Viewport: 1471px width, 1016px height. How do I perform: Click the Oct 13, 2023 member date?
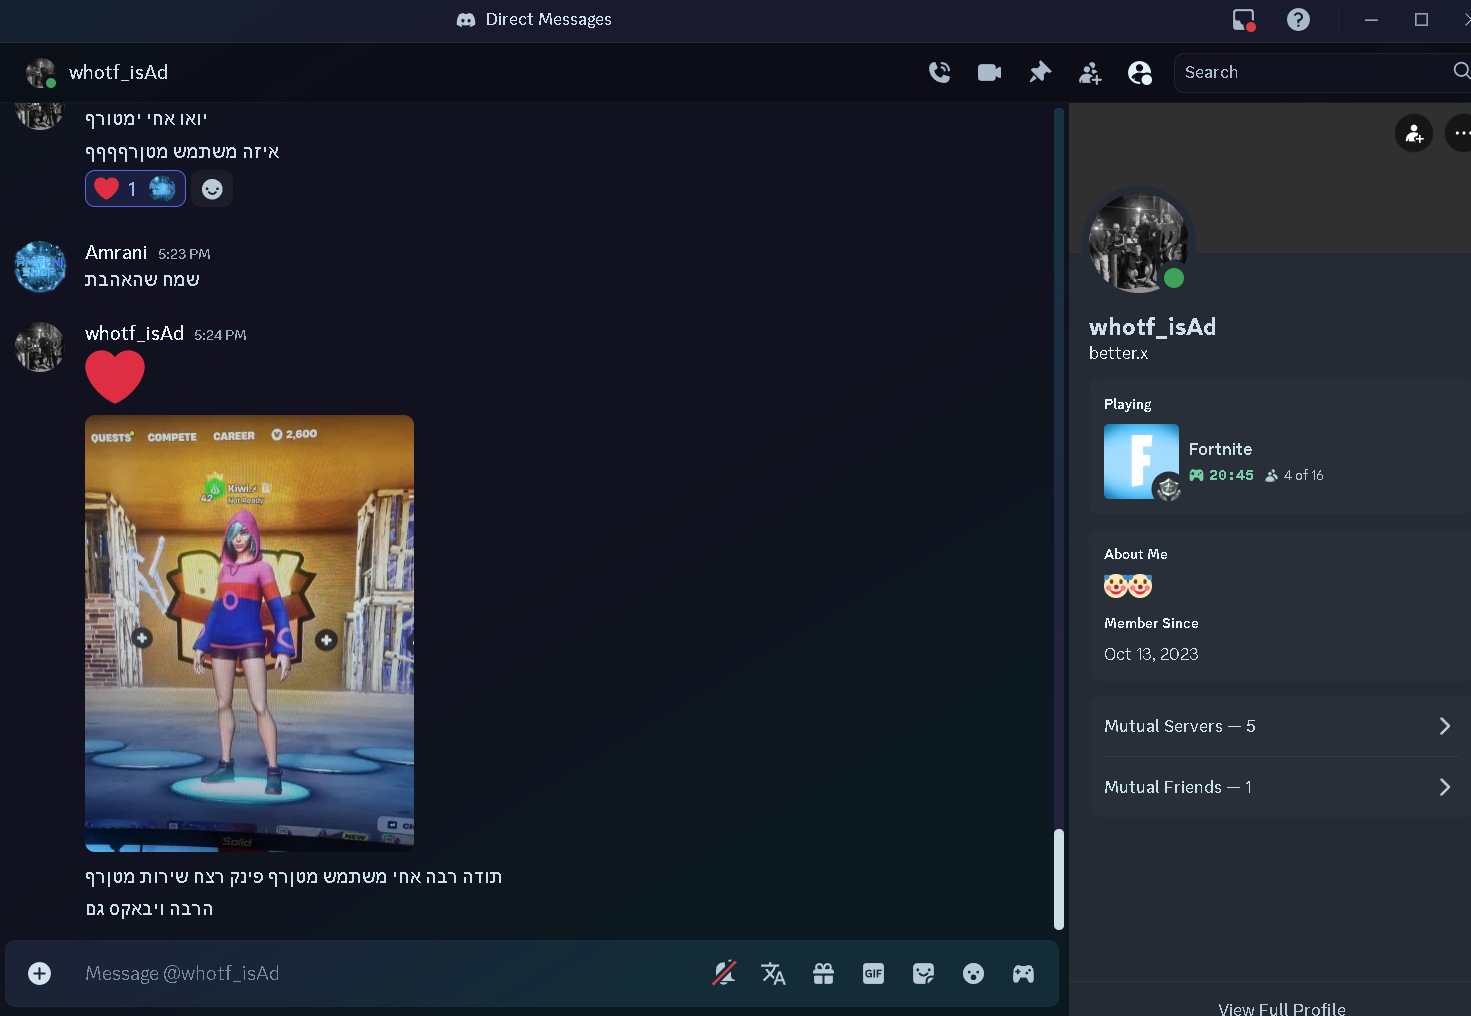[x=1151, y=654]
